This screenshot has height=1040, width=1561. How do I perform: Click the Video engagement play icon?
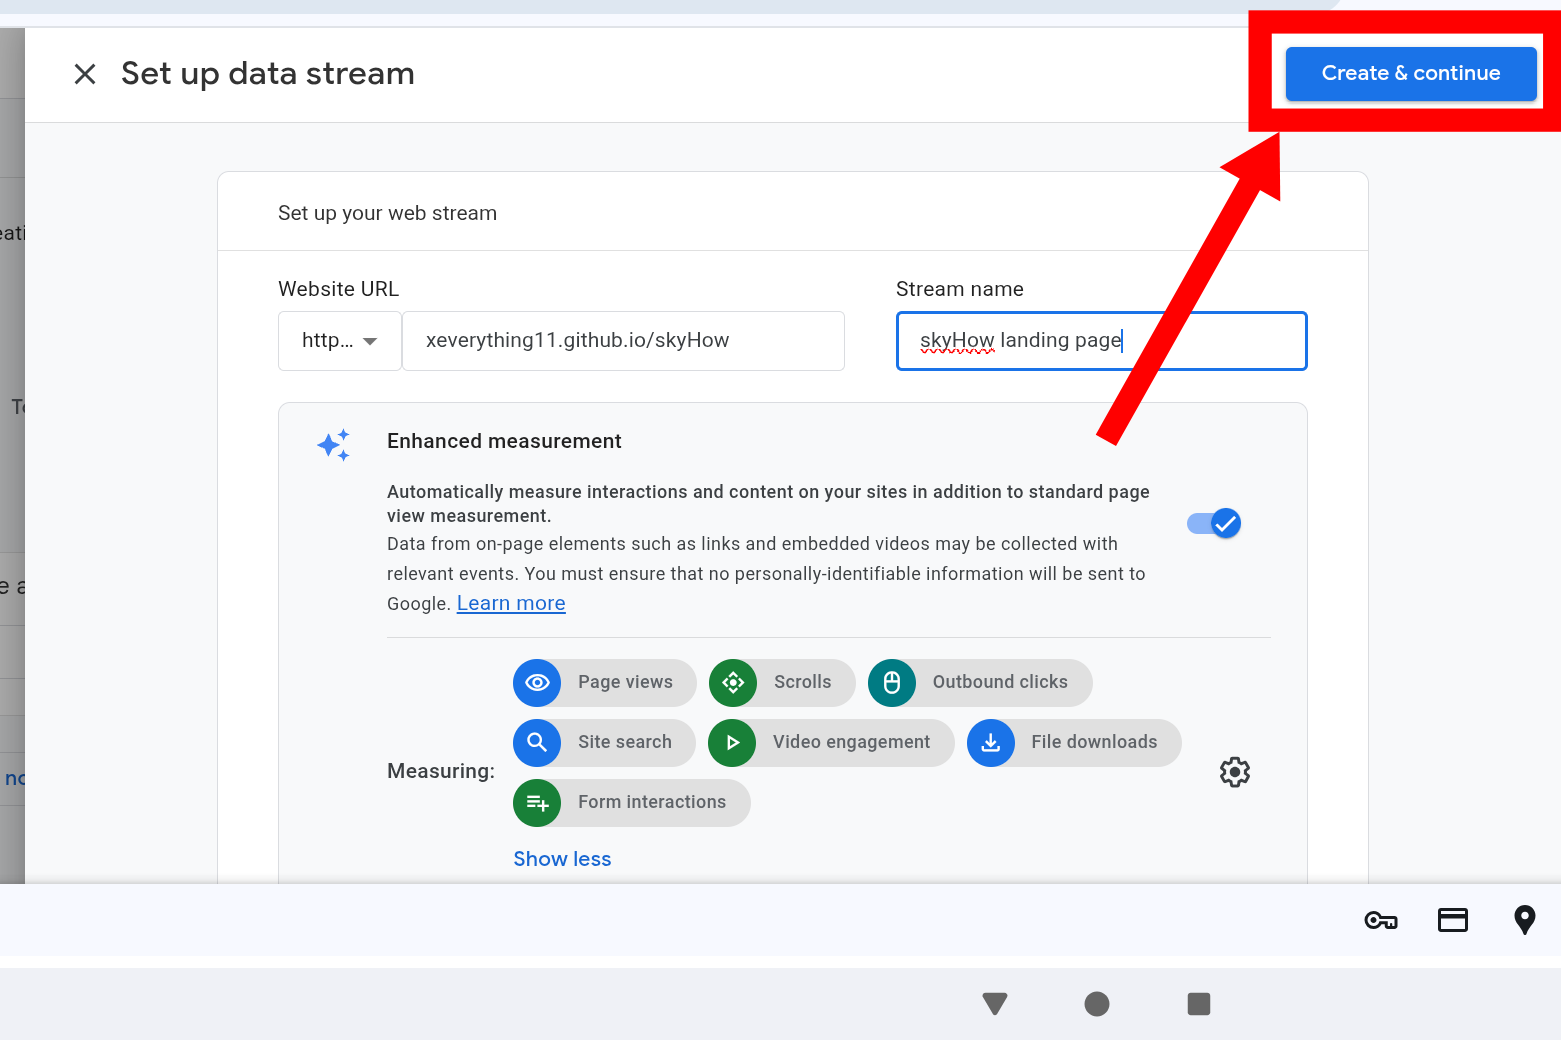(732, 743)
